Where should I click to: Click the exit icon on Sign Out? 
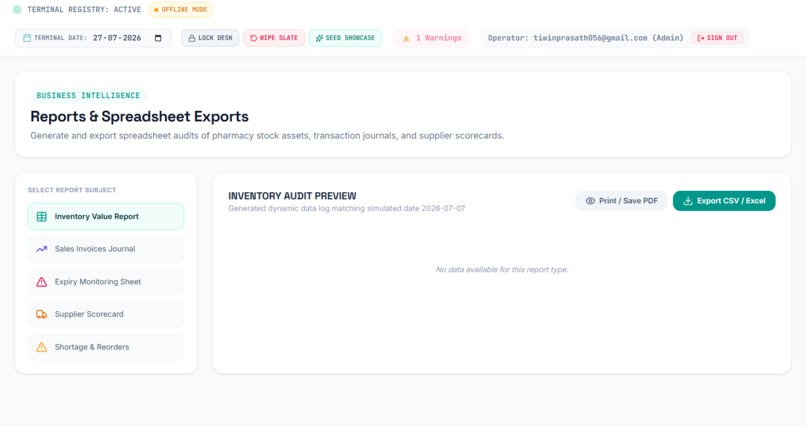tap(701, 38)
